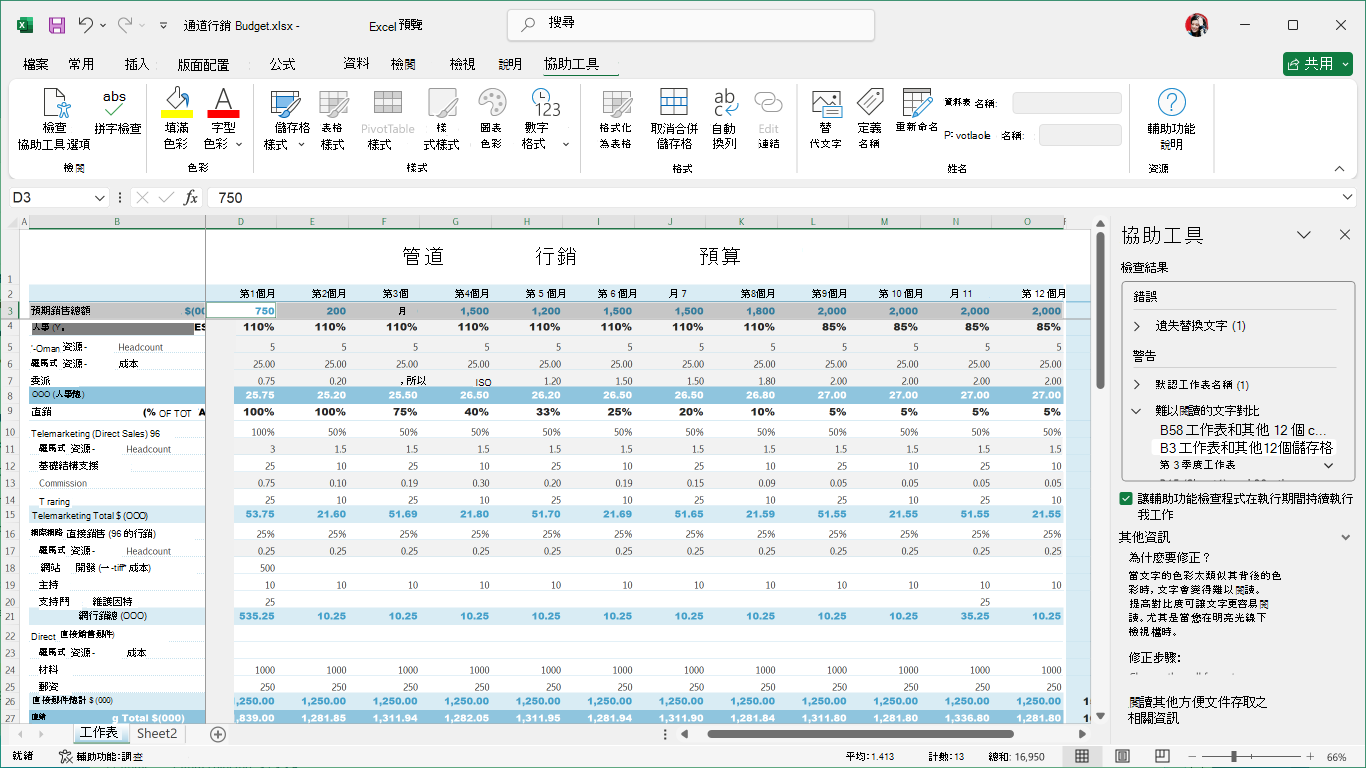Switch to Normal view icon in status bar

(x=1082, y=757)
